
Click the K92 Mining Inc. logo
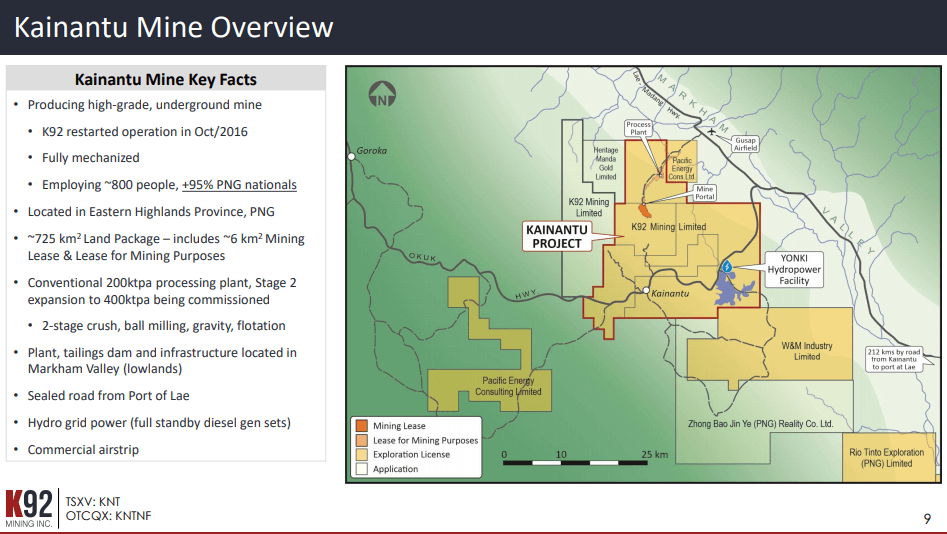29,508
